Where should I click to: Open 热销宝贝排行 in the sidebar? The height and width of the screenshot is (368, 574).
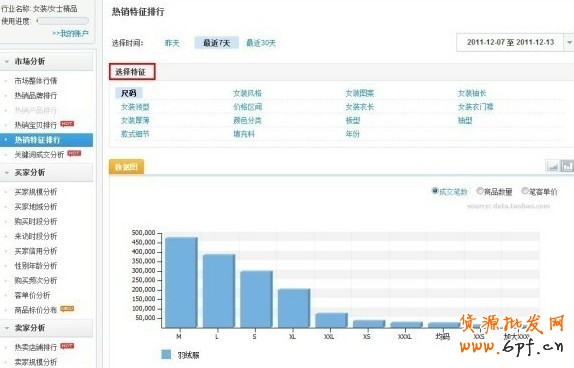pyautogui.click(x=36, y=125)
